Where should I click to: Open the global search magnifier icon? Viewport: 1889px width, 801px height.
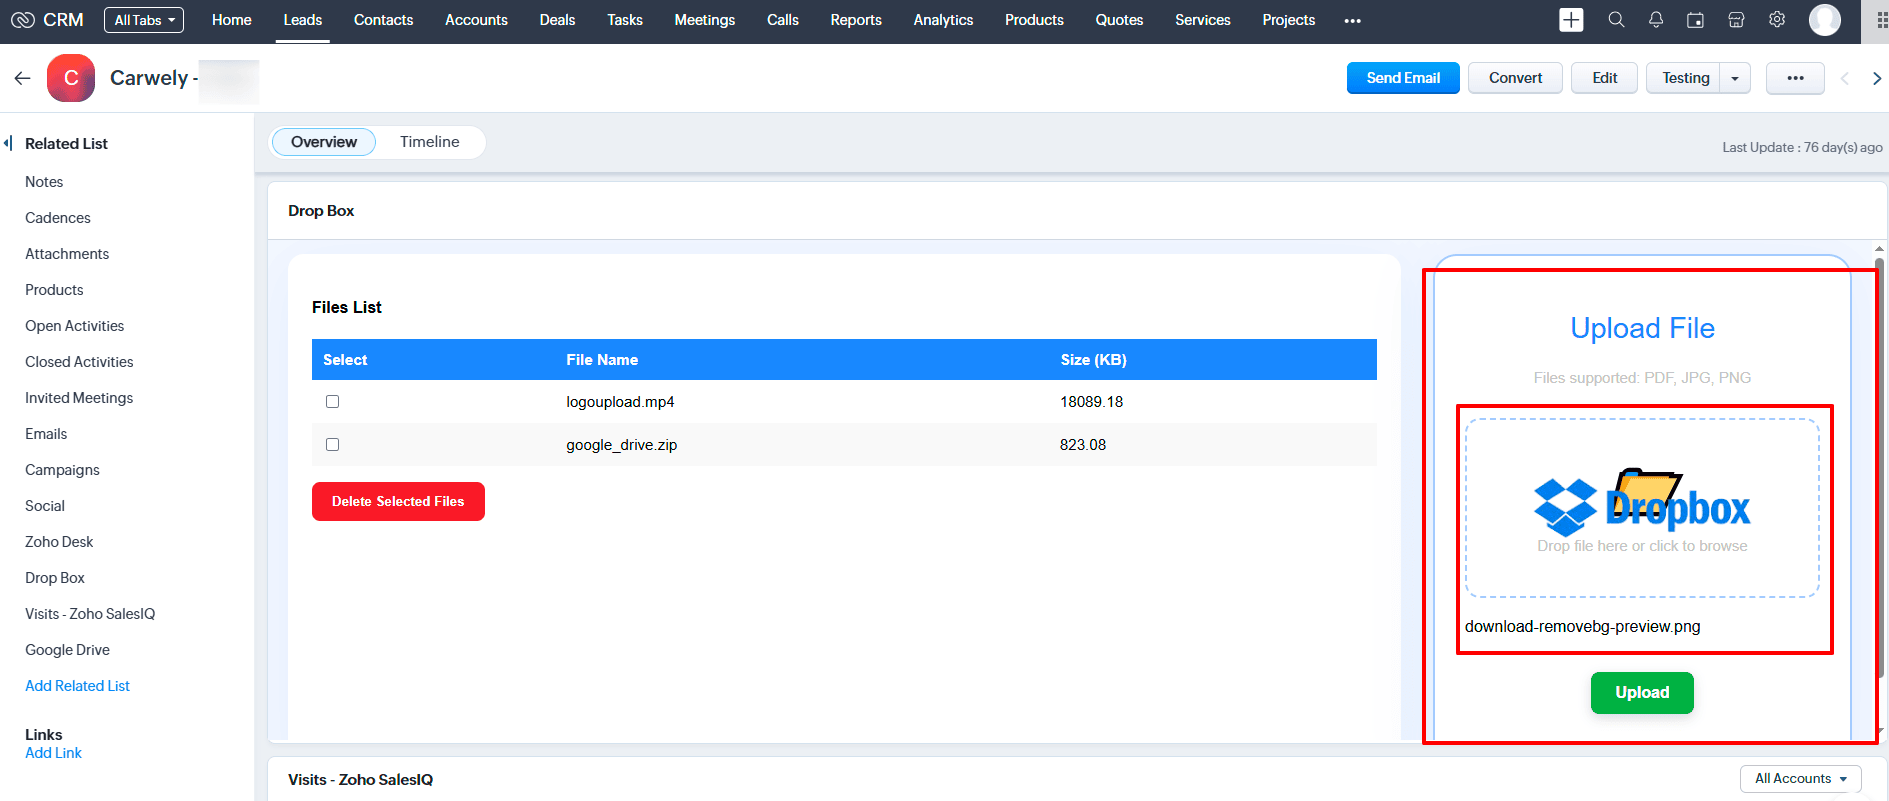[1616, 20]
